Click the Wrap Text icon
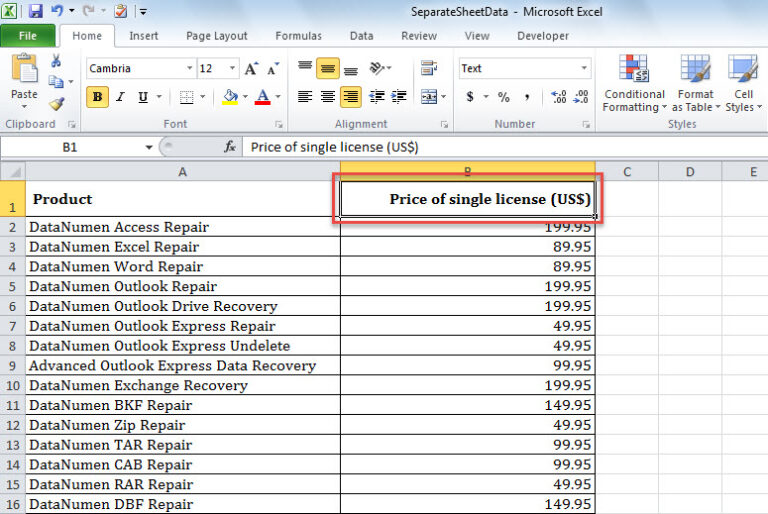The height and width of the screenshot is (514, 768). tap(429, 69)
